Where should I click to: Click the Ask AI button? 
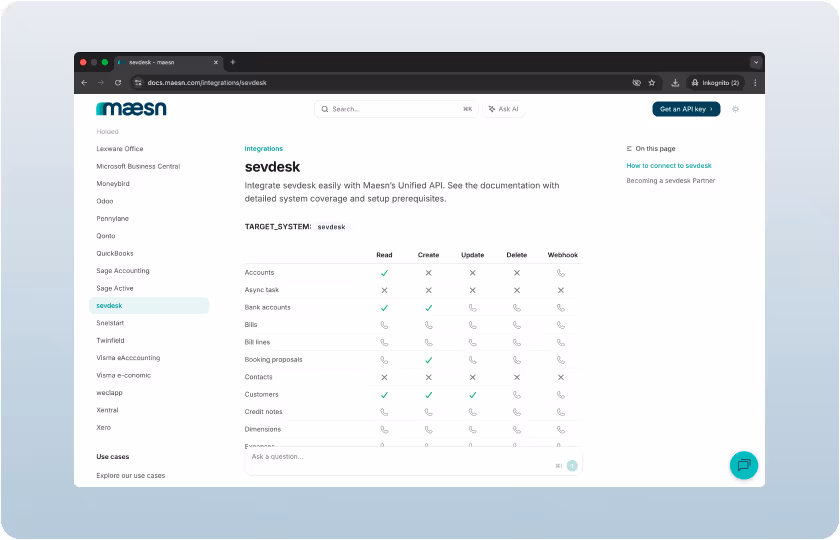[x=504, y=109]
